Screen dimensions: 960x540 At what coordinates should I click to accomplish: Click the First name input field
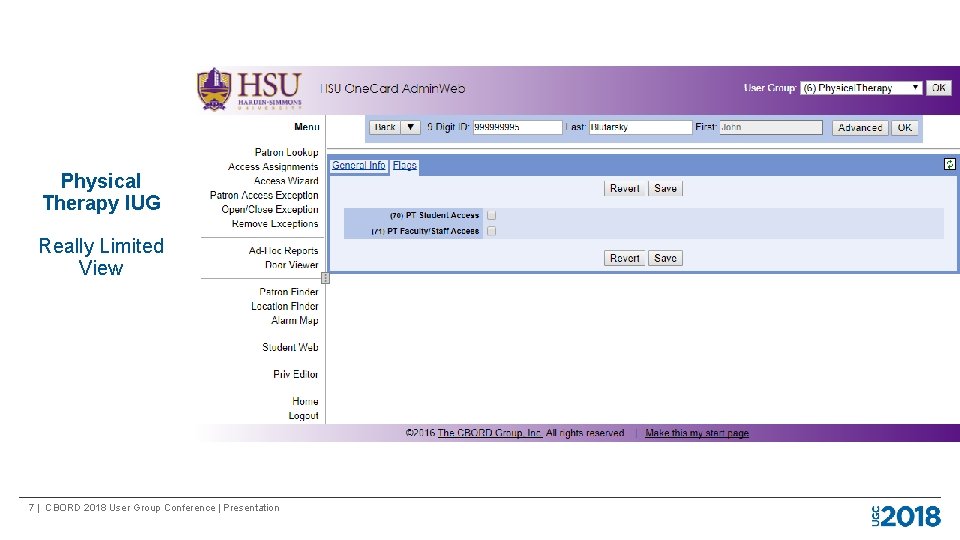tap(771, 127)
